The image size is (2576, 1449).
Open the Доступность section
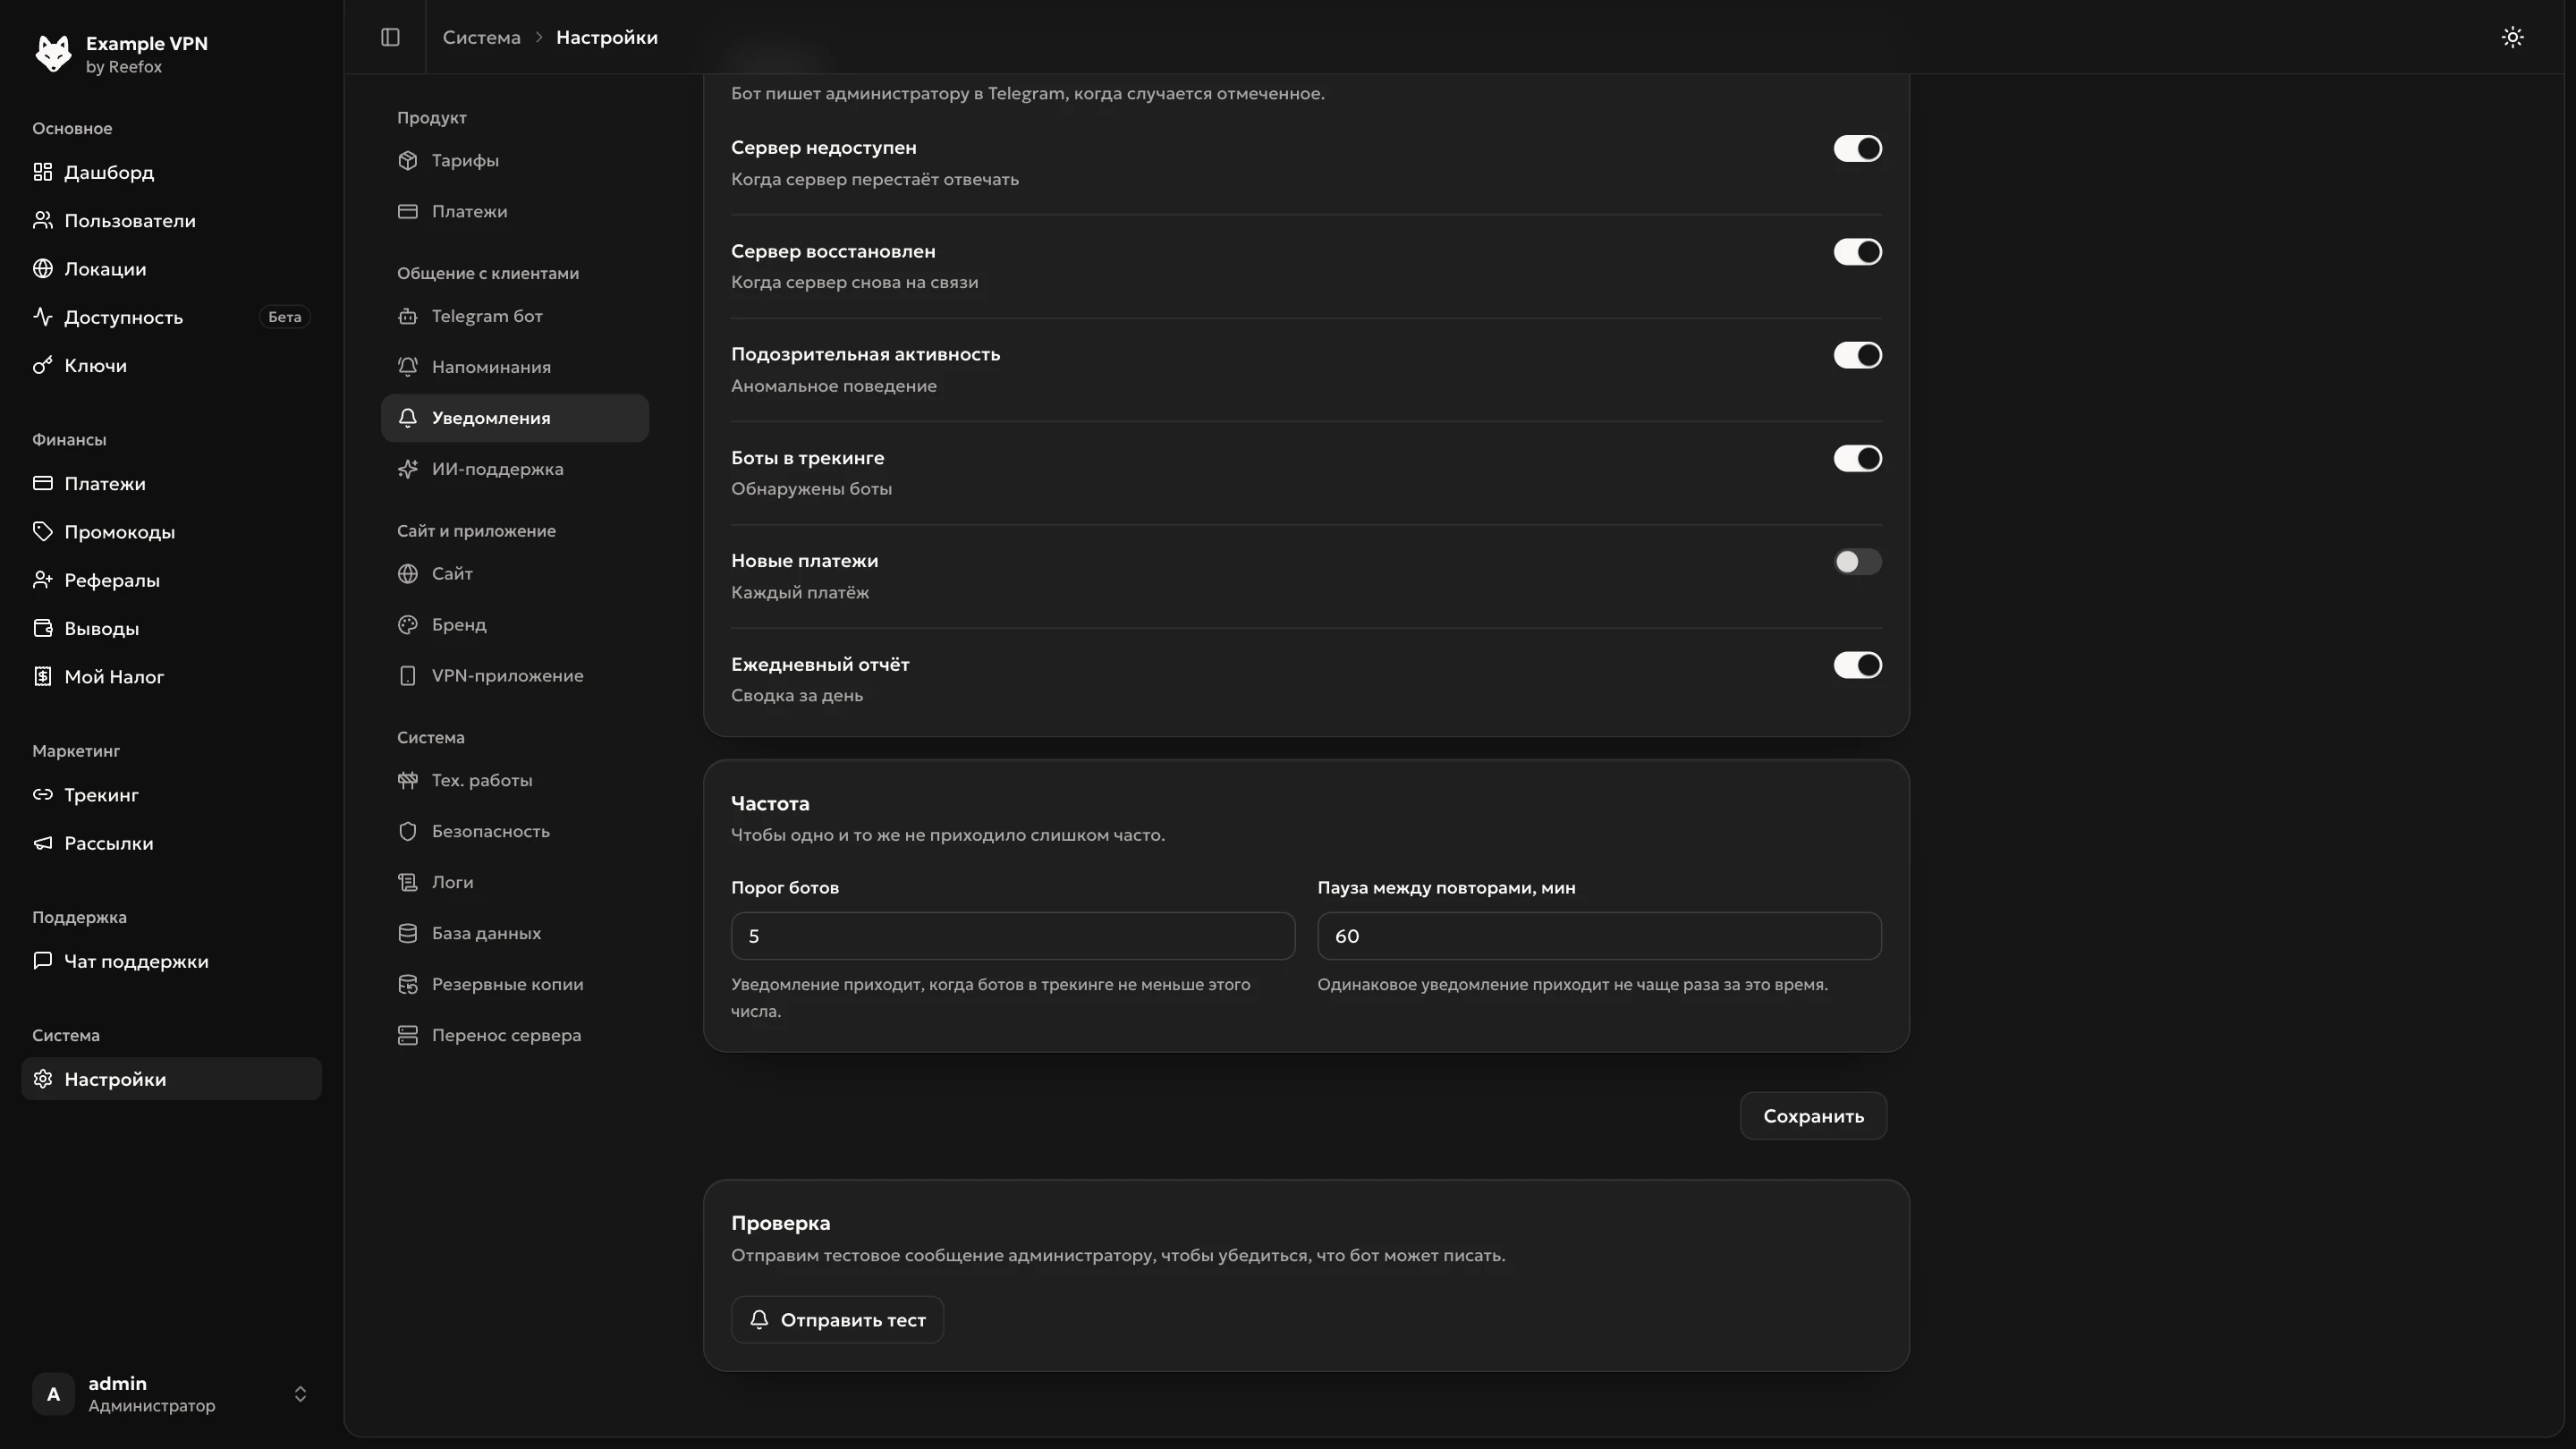tap(171, 317)
